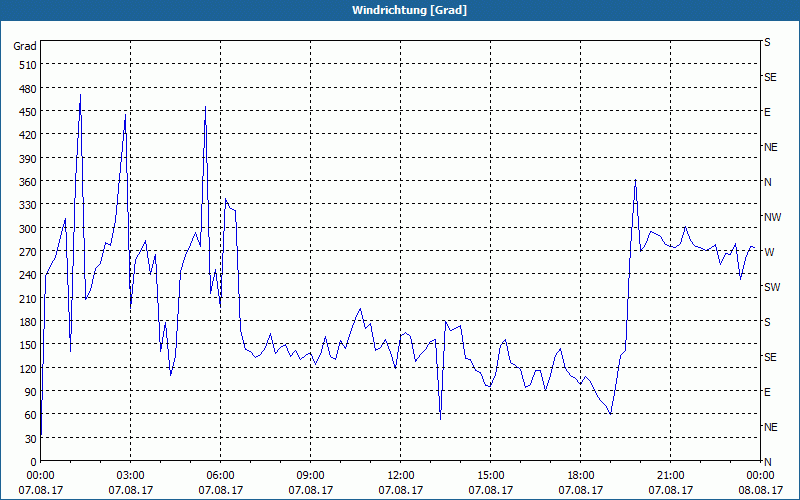The height and width of the screenshot is (500, 800).
Task: Select the 06:00 time label
Action: click(x=220, y=476)
